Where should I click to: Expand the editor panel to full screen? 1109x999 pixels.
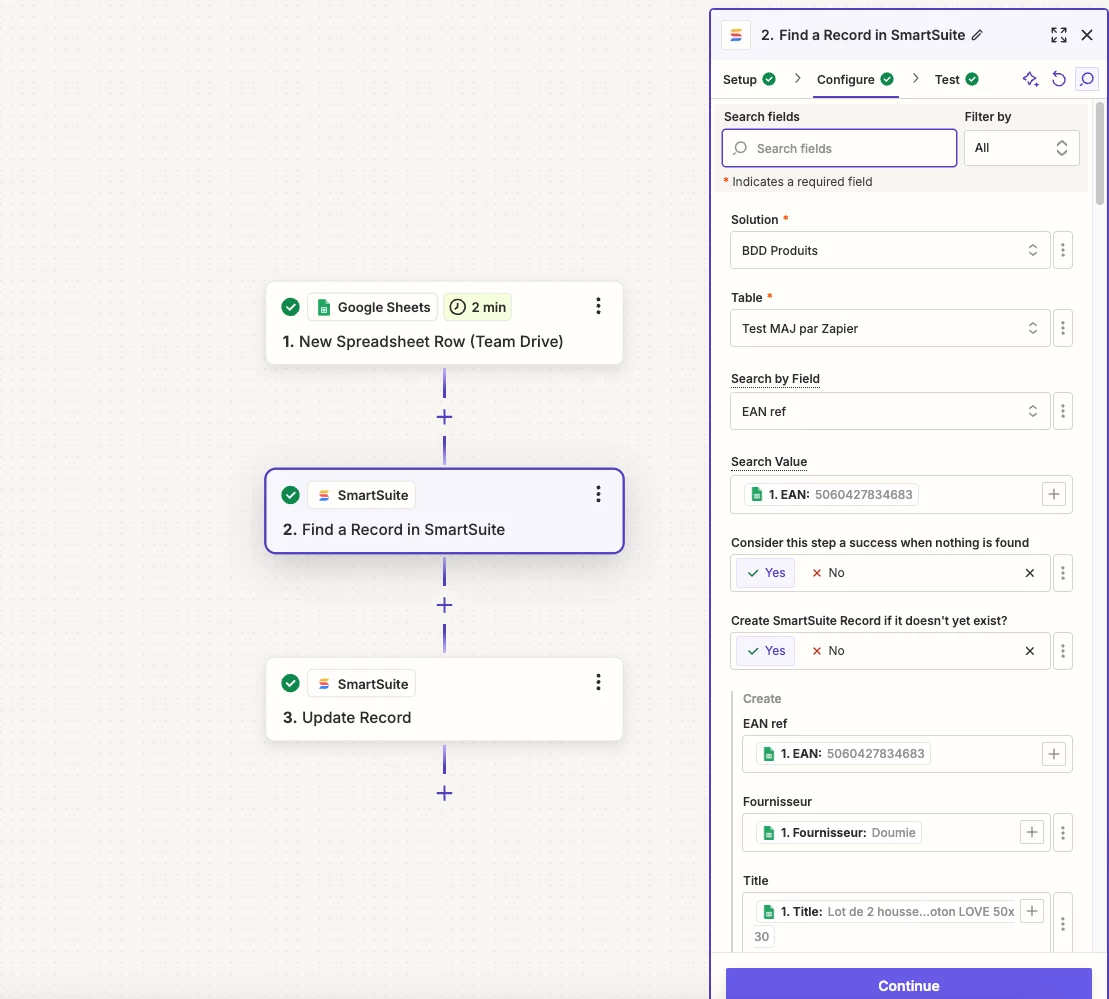coord(1059,35)
